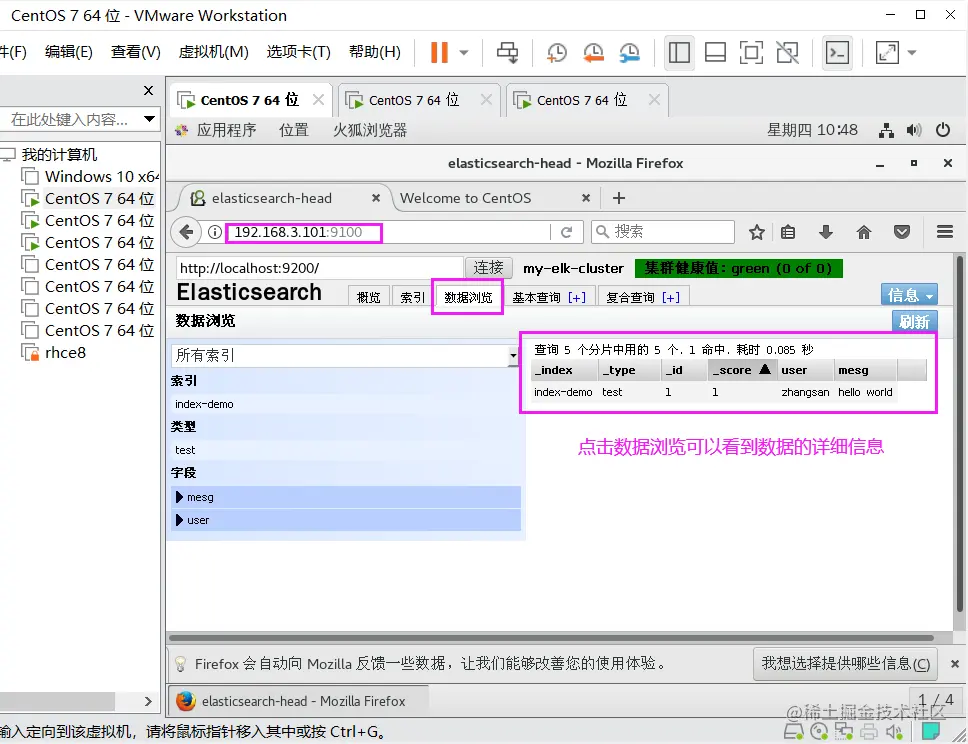Expand the user field filter
The width and height of the screenshot is (968, 744).
(346, 520)
